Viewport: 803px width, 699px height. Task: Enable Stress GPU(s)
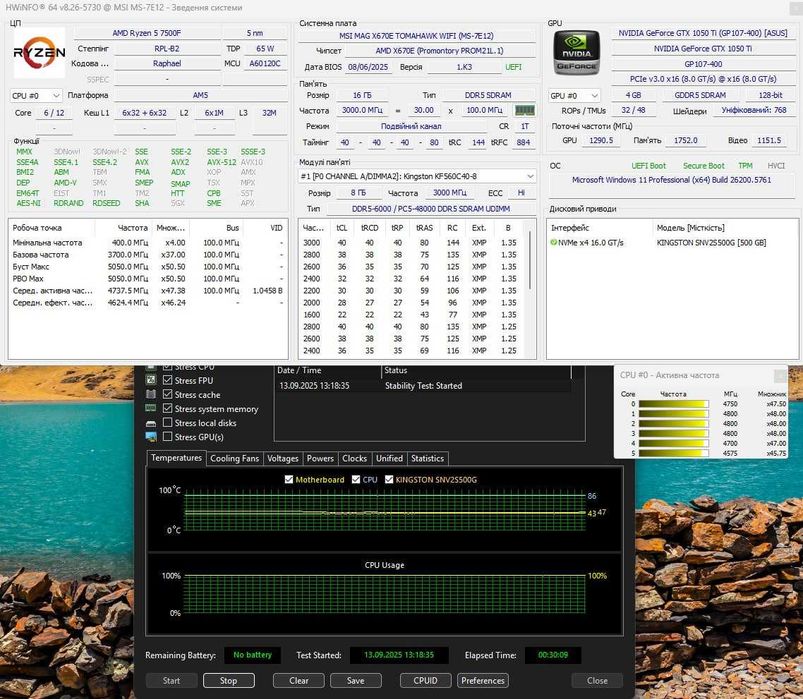coord(167,436)
